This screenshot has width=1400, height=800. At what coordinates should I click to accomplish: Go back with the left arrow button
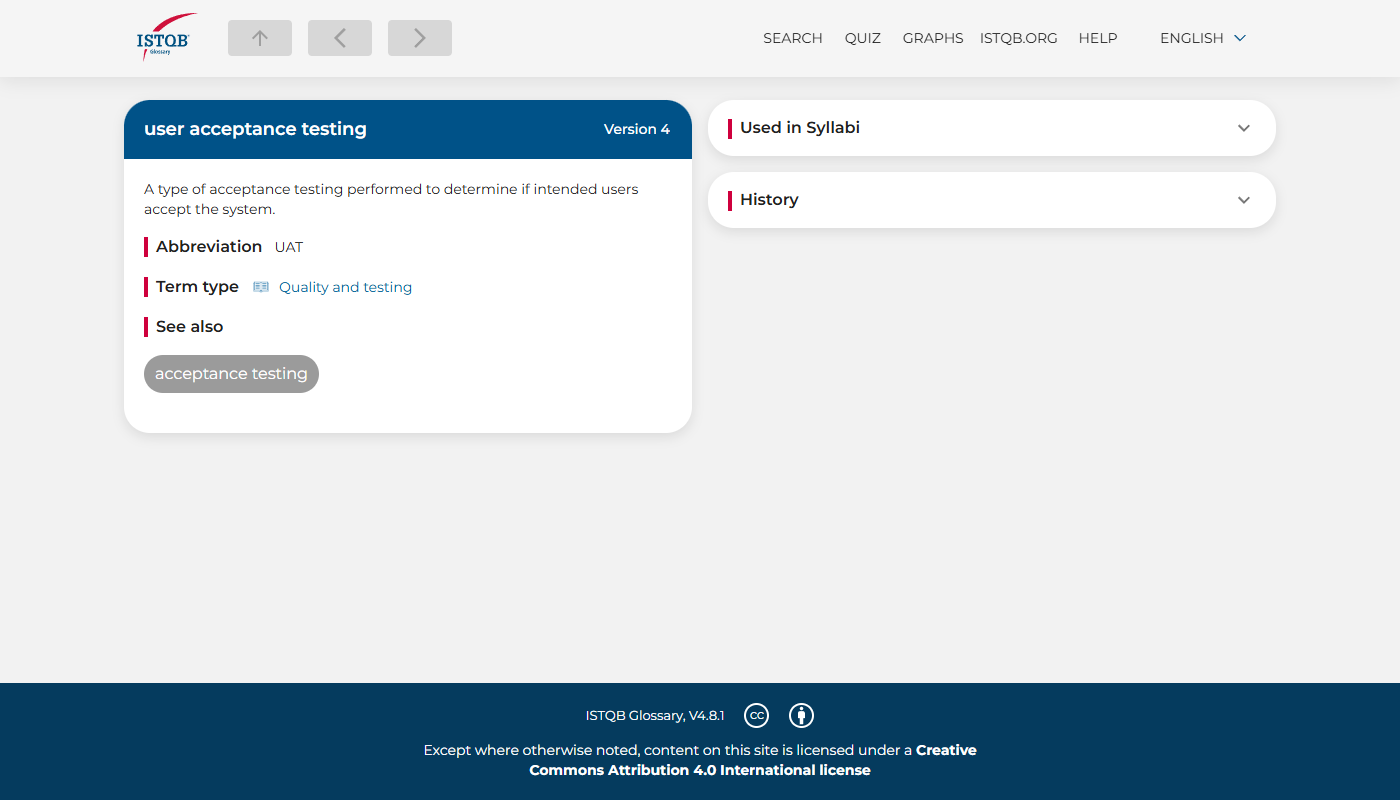click(x=340, y=38)
